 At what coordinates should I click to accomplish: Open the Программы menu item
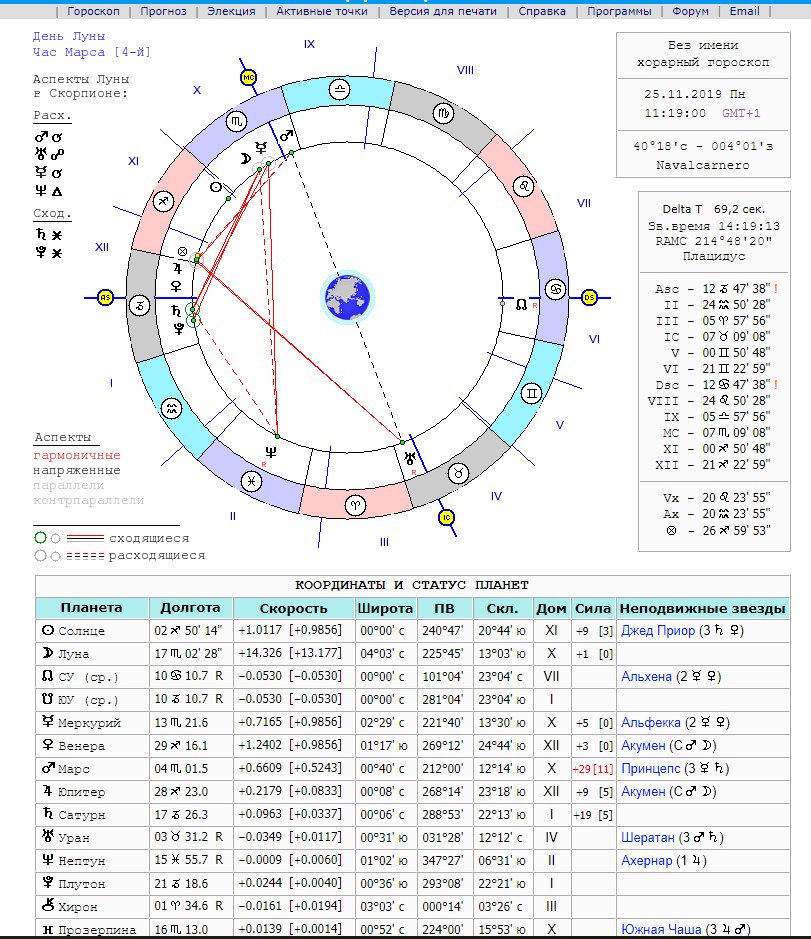click(619, 11)
